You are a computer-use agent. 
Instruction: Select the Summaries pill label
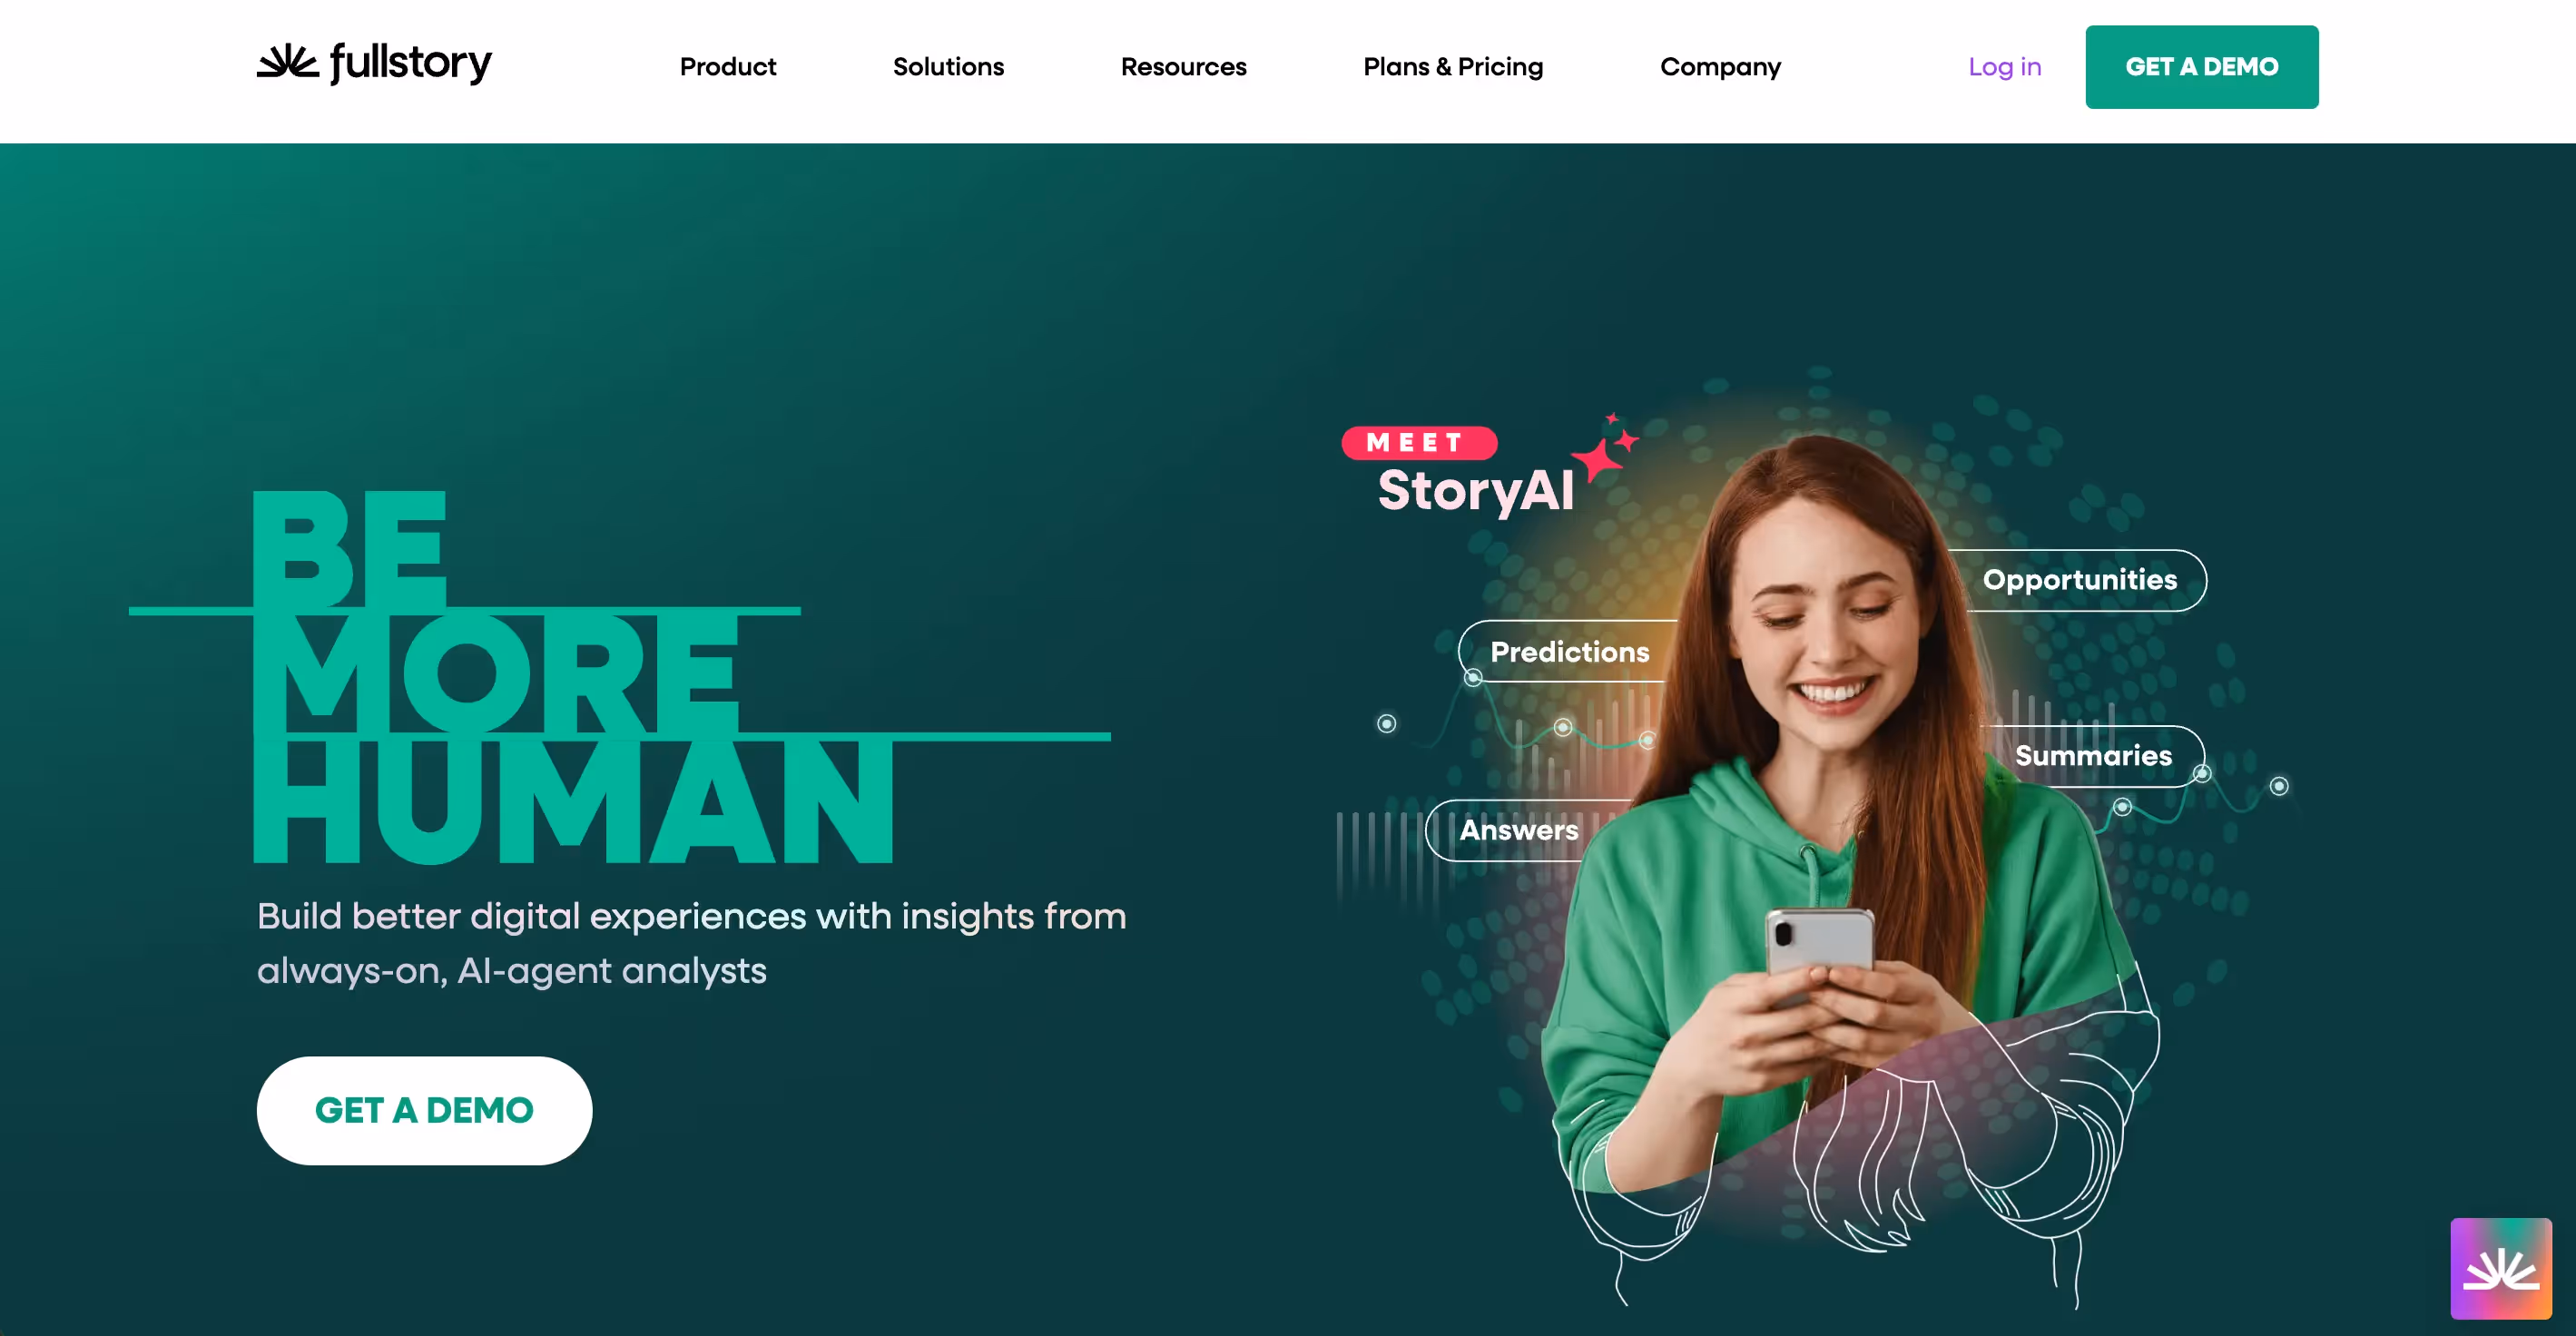click(x=2093, y=756)
